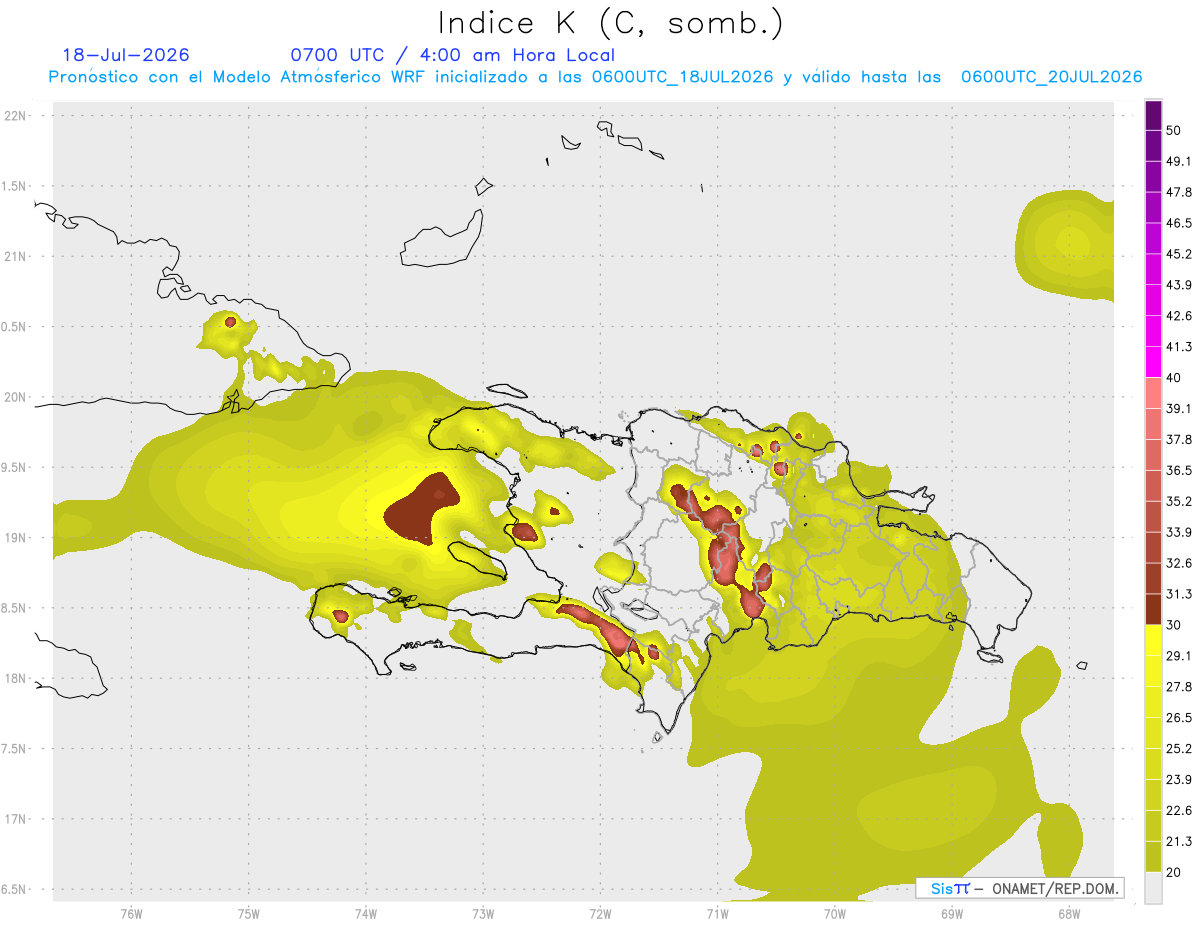Click the "37.8" value on the color scale
The width and height of the screenshot is (1200, 927).
click(x=1178, y=440)
